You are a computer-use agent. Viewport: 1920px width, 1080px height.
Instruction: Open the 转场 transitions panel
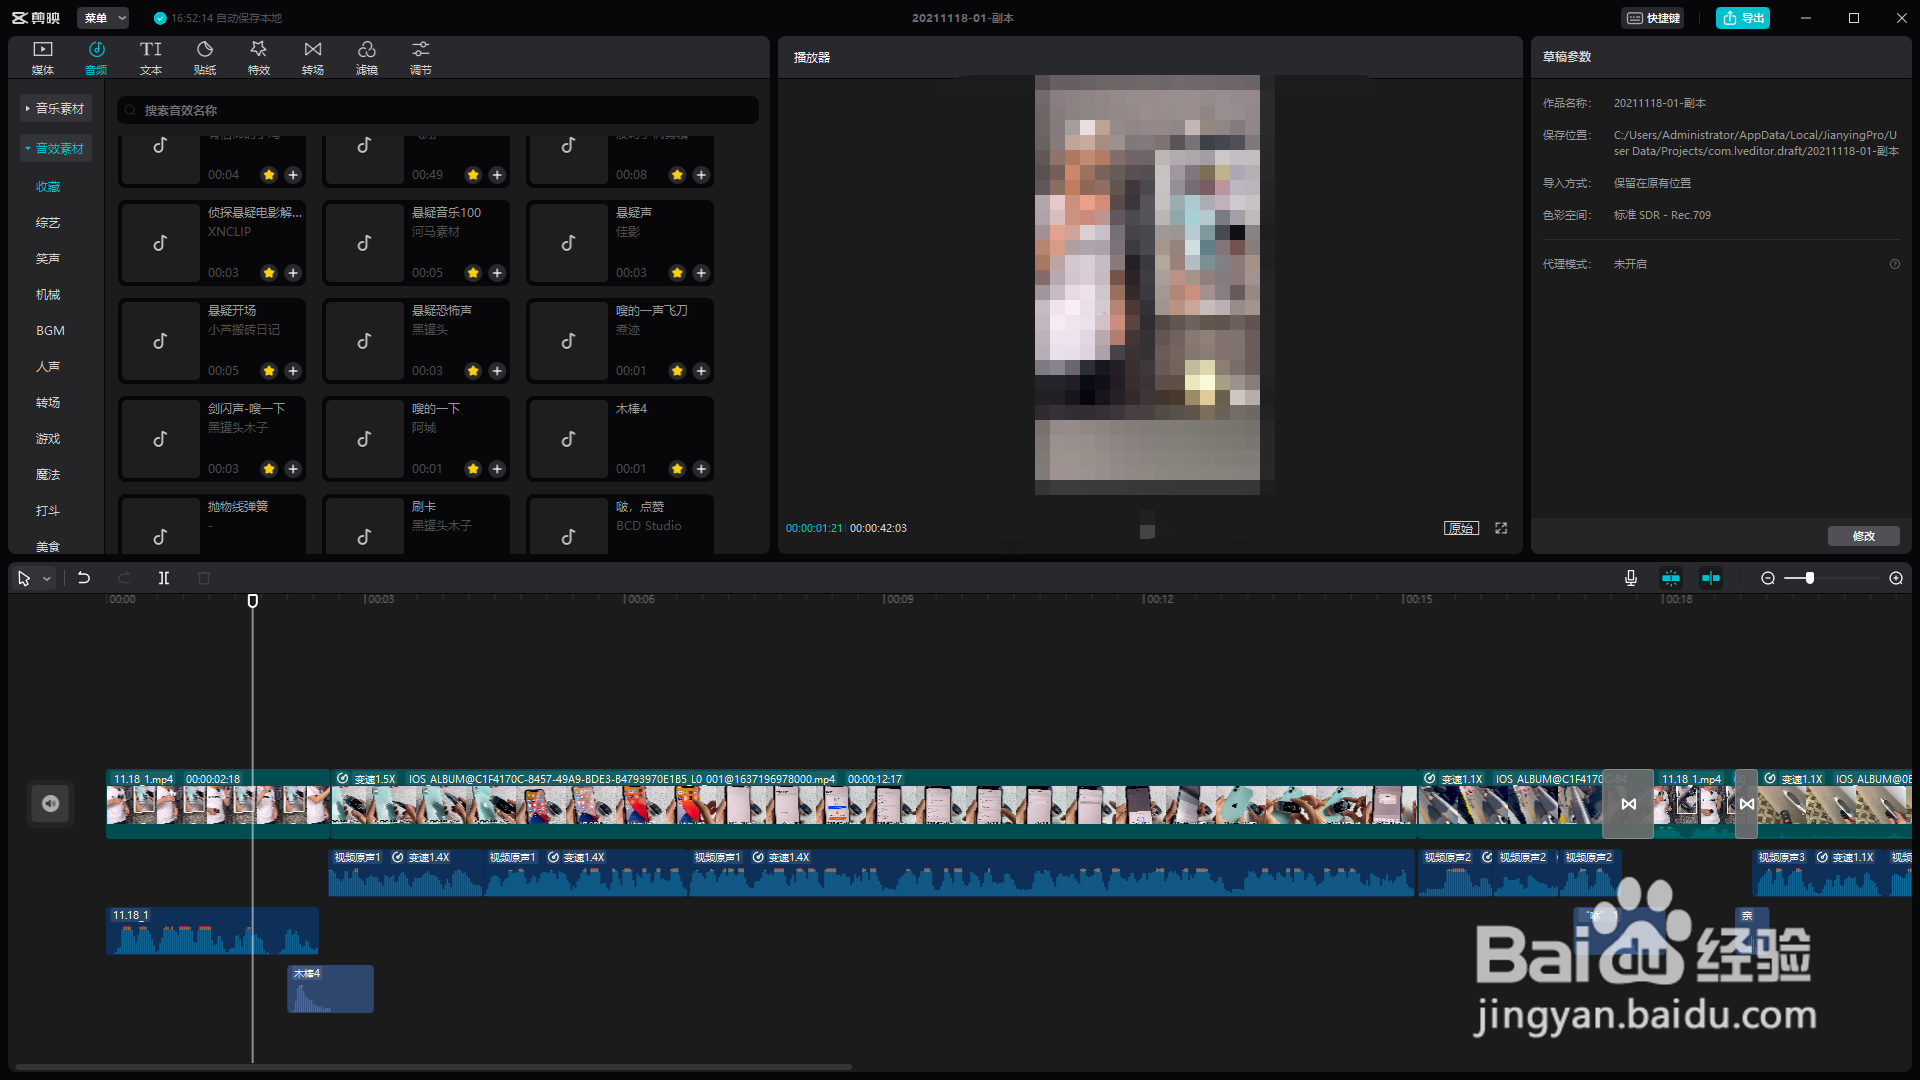tap(313, 57)
